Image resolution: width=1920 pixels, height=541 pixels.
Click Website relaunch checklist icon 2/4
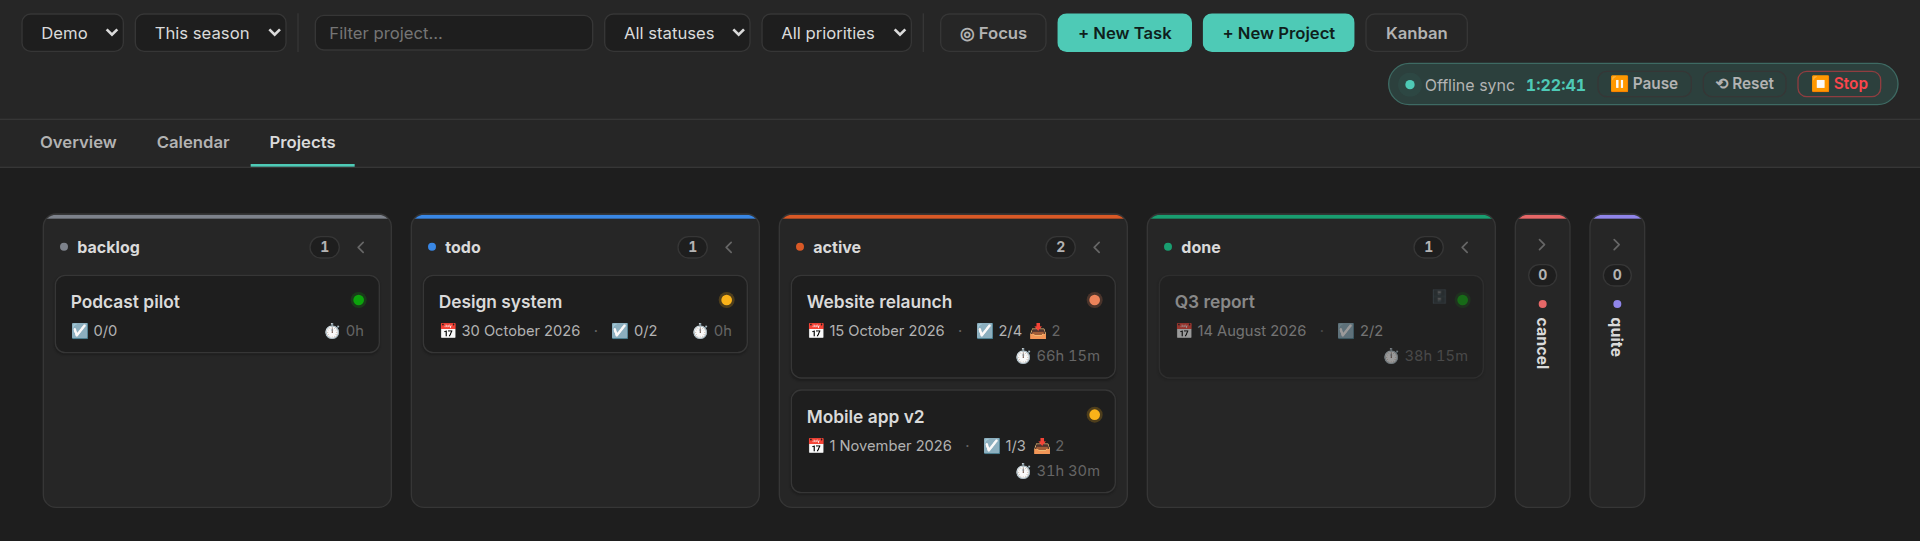(x=985, y=331)
